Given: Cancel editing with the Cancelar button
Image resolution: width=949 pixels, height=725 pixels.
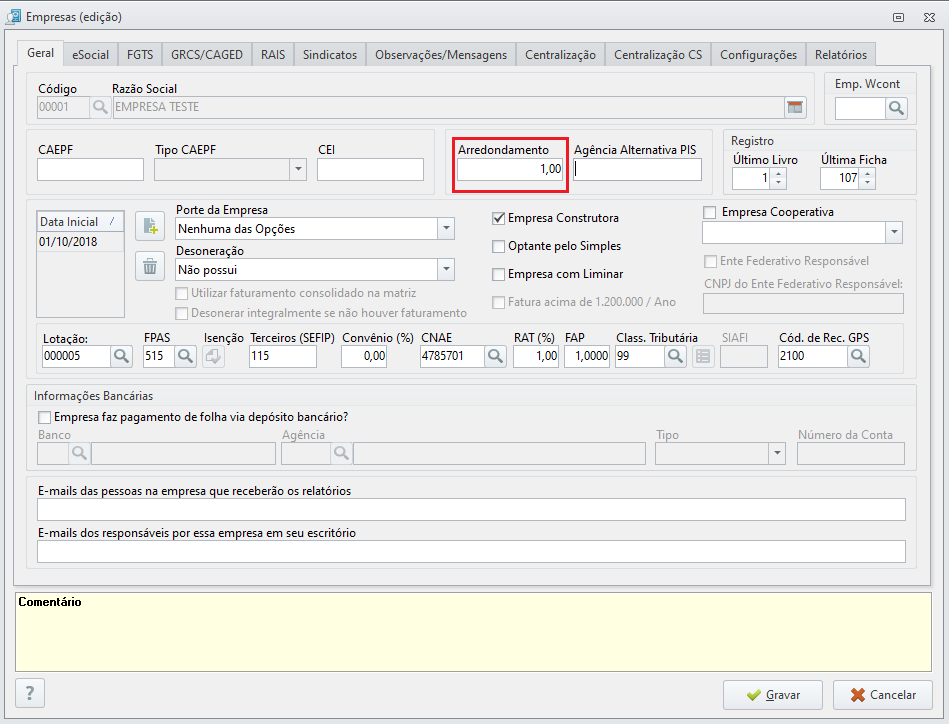Looking at the screenshot, I should 883,695.
